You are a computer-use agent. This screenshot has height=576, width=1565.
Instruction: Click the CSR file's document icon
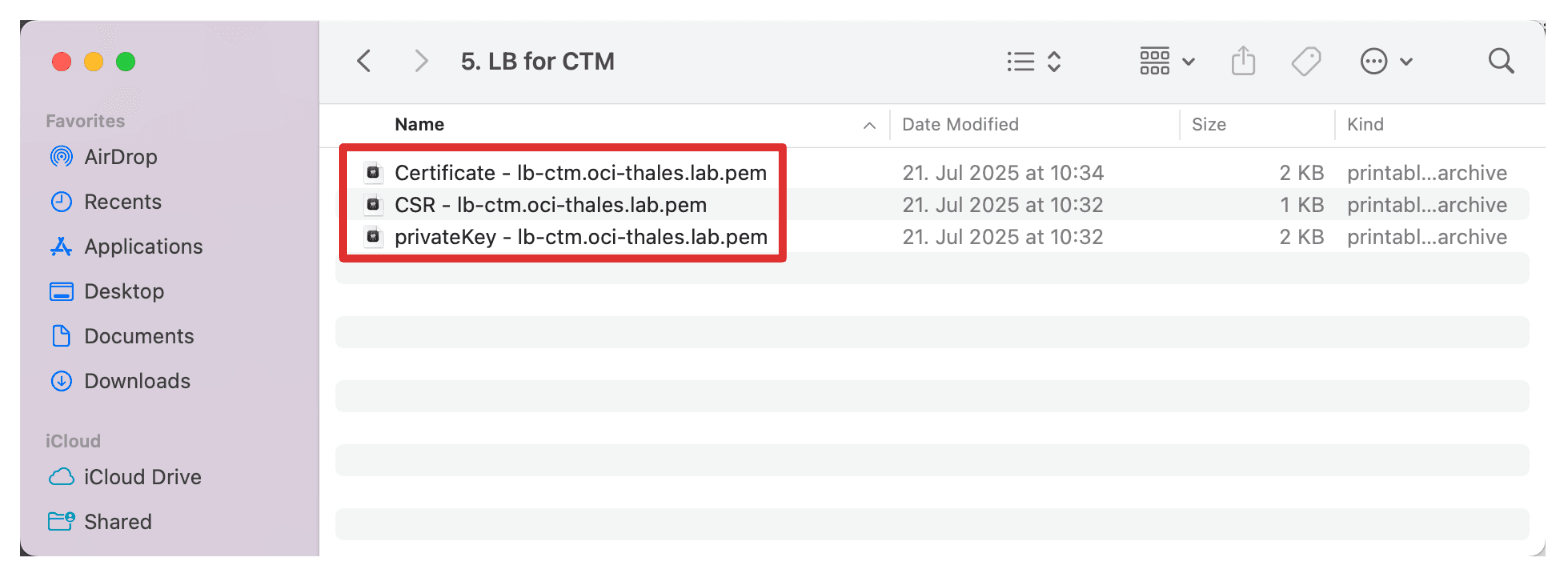373,205
